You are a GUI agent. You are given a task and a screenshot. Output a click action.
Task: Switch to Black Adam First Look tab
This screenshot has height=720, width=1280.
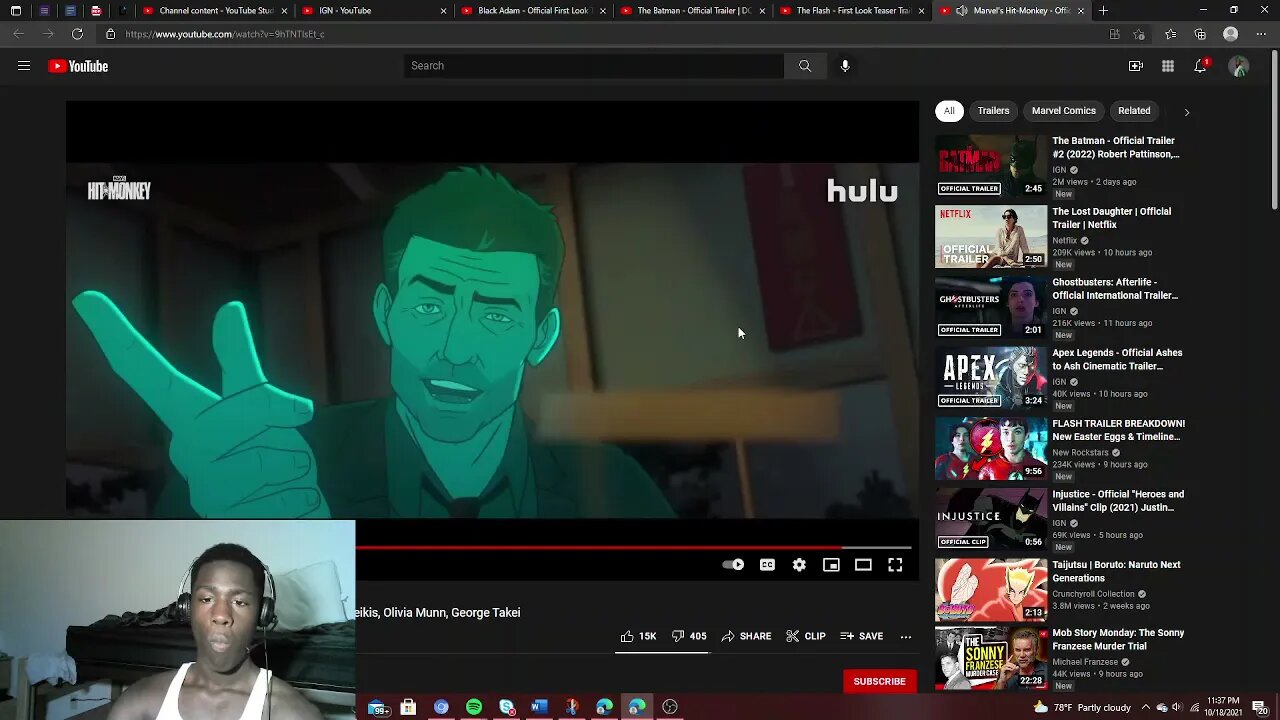534,11
